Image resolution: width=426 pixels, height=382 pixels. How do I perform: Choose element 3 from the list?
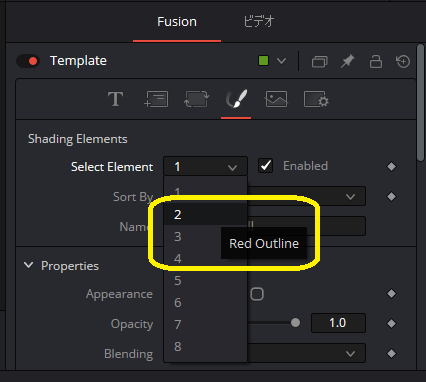point(205,236)
